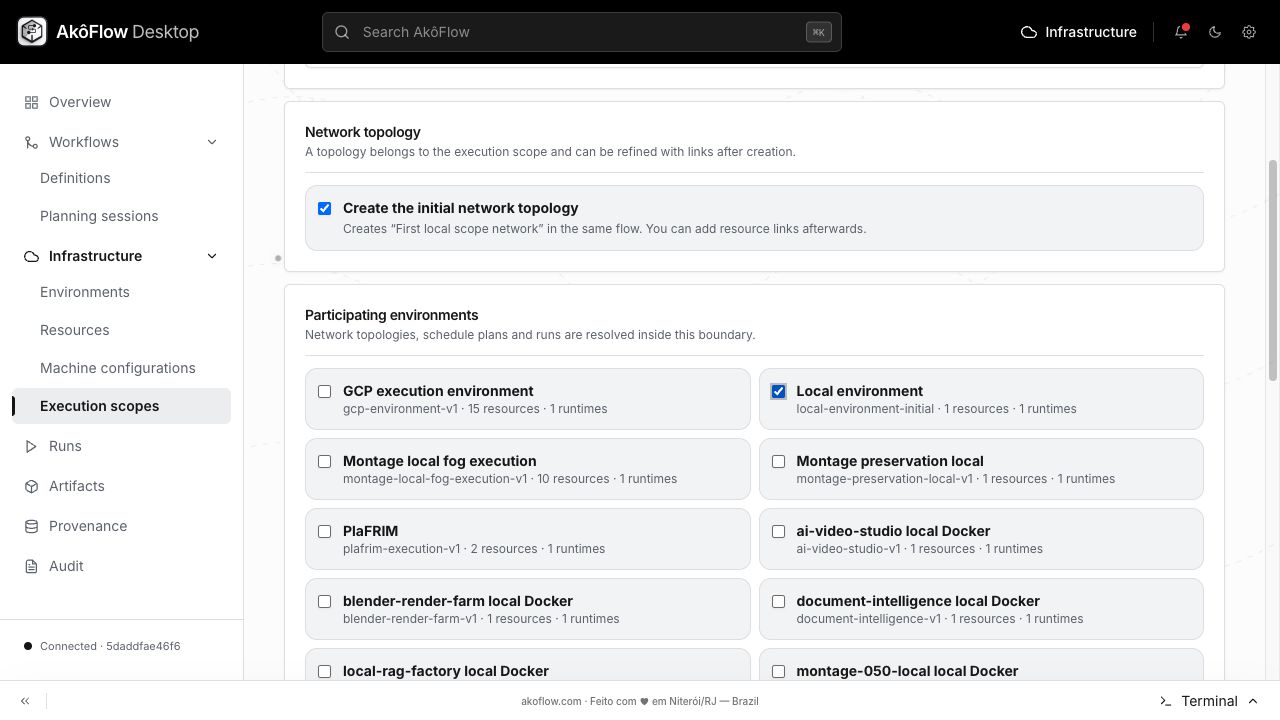Click the Provenance database icon
The width and height of the screenshot is (1280, 720).
31,526
